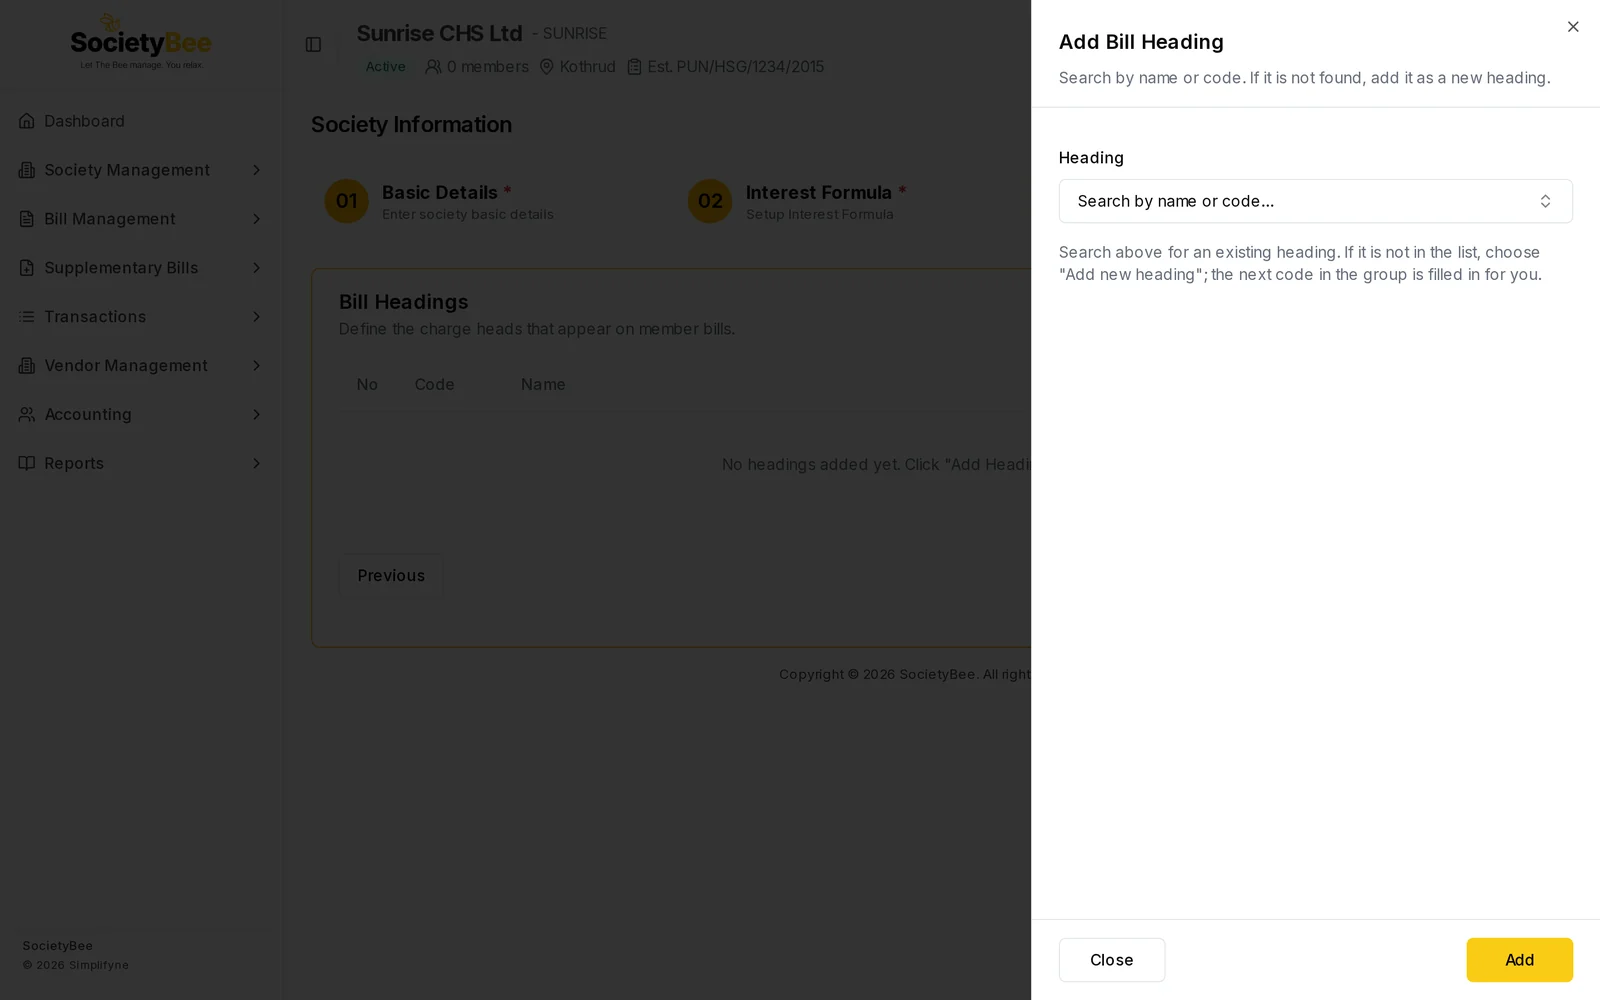Click the Code column header
The image size is (1600, 1000).
(x=435, y=385)
